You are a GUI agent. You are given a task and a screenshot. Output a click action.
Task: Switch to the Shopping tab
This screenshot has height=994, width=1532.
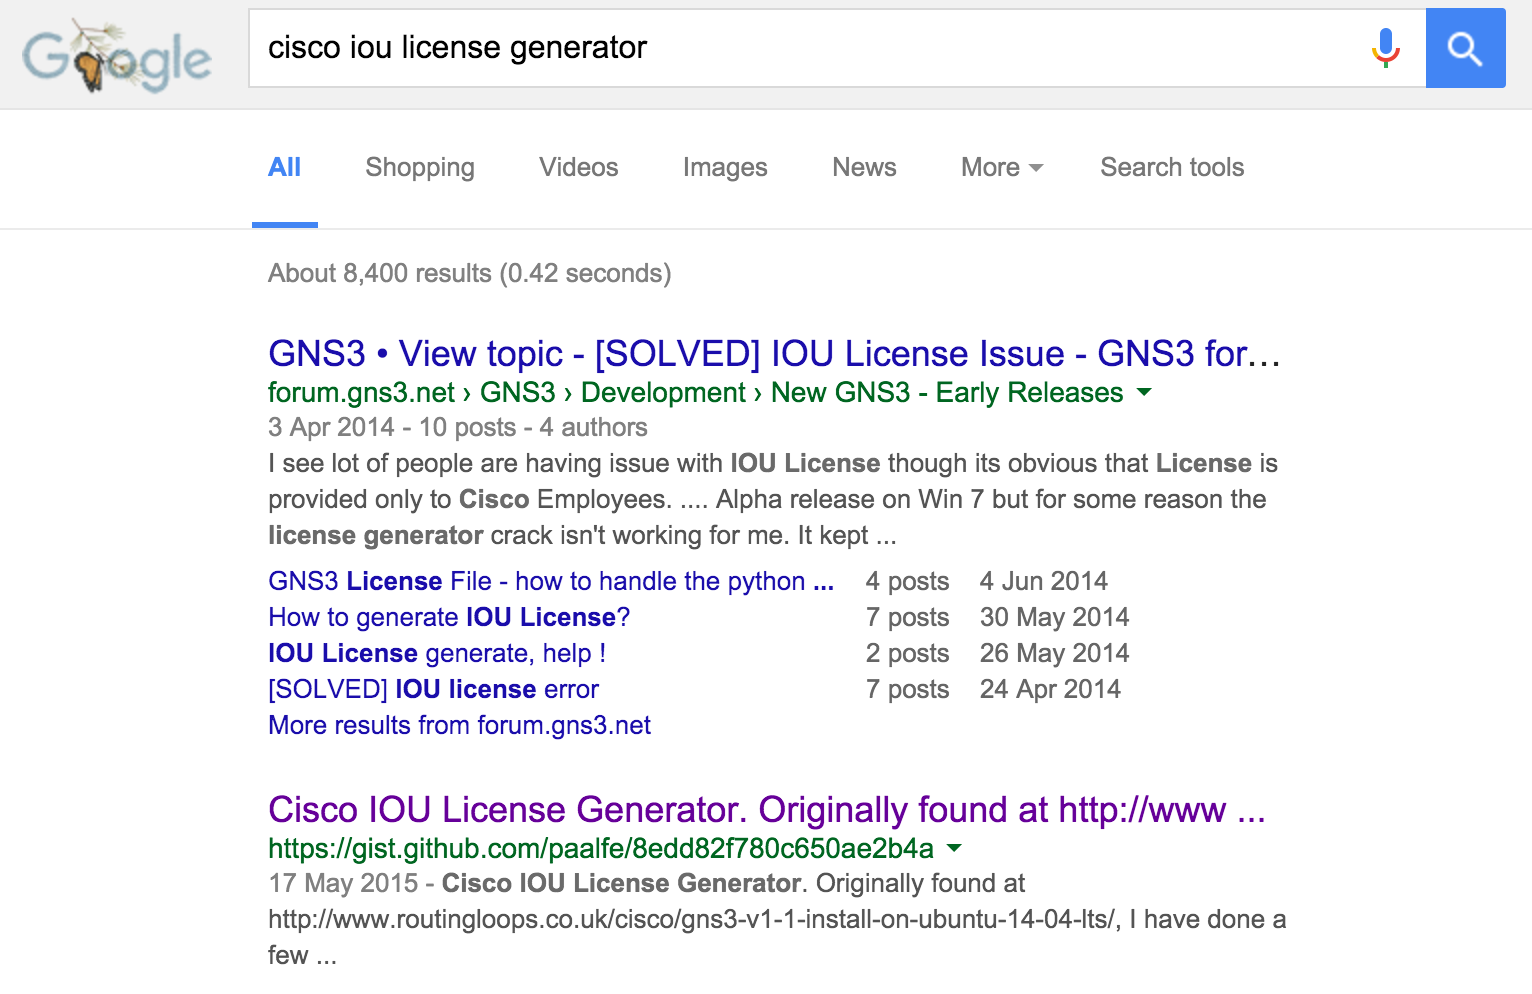click(420, 167)
